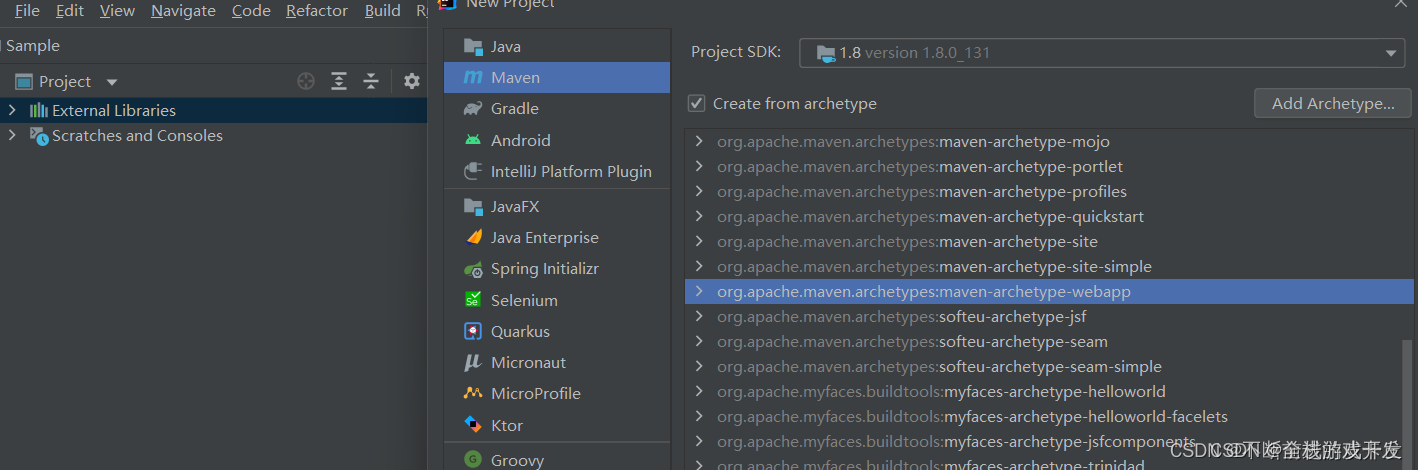Select Scratches and Consoles in Project tree
This screenshot has width=1418, height=470.
point(213,135)
